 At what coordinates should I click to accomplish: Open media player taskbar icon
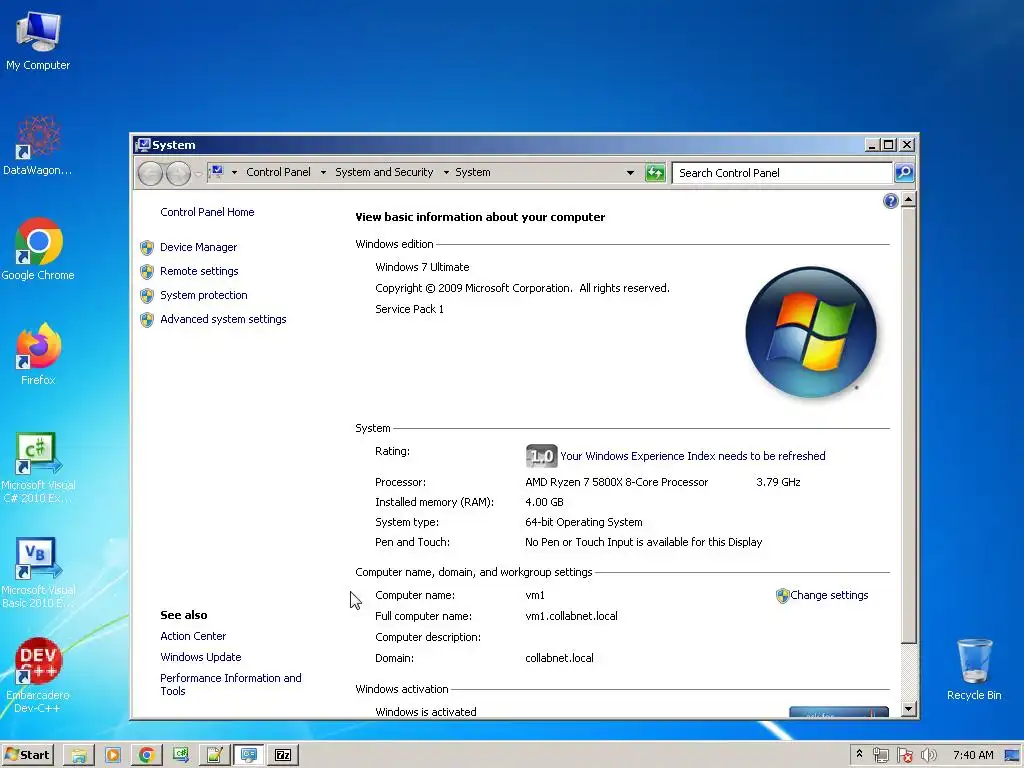(x=113, y=755)
